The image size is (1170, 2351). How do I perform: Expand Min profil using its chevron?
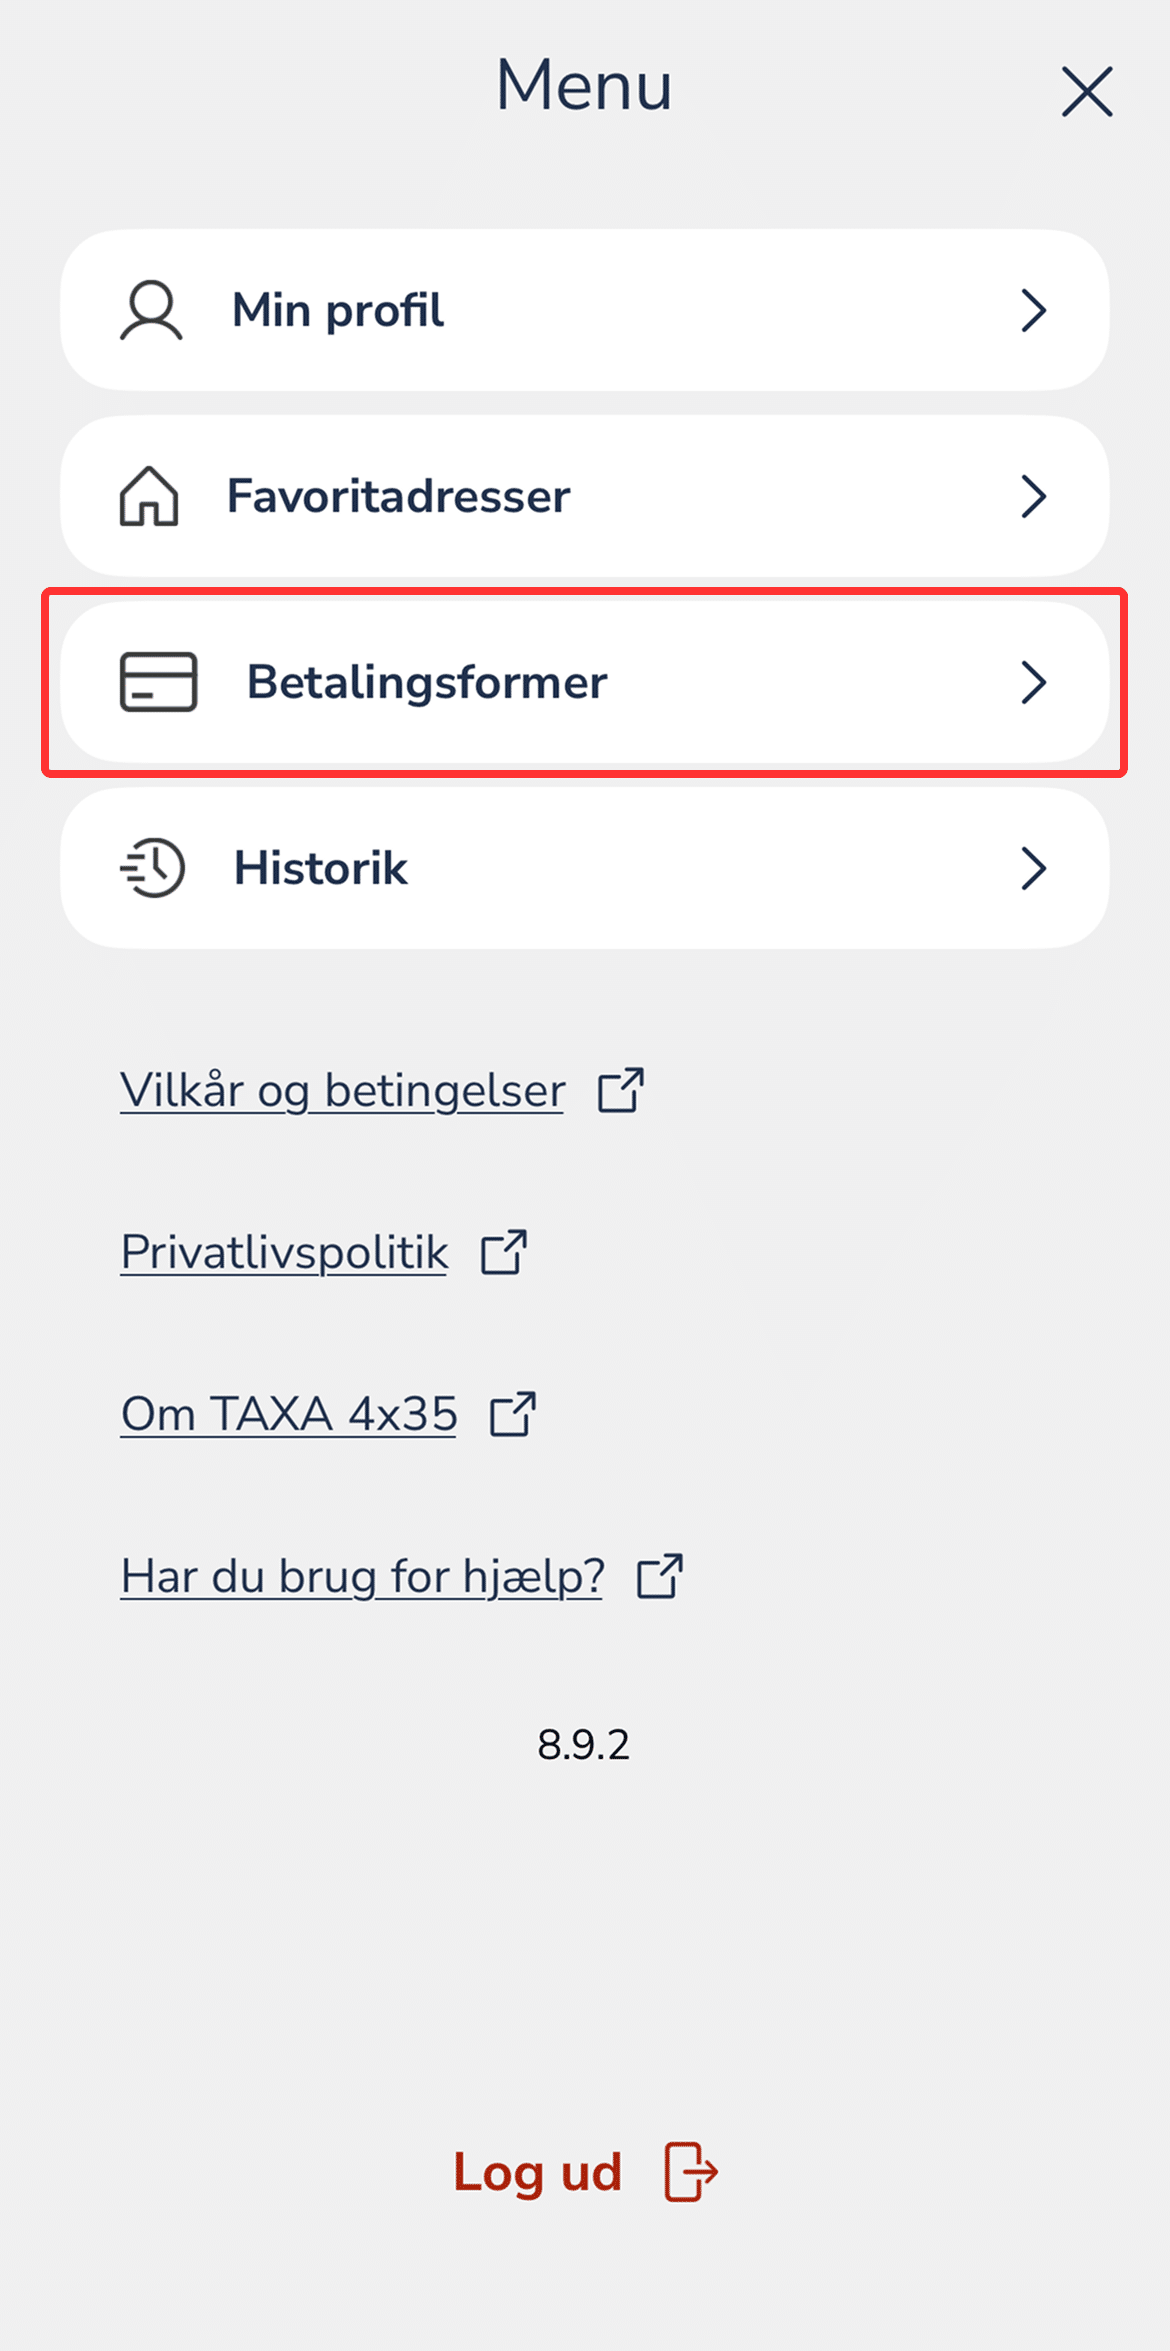tap(1033, 310)
